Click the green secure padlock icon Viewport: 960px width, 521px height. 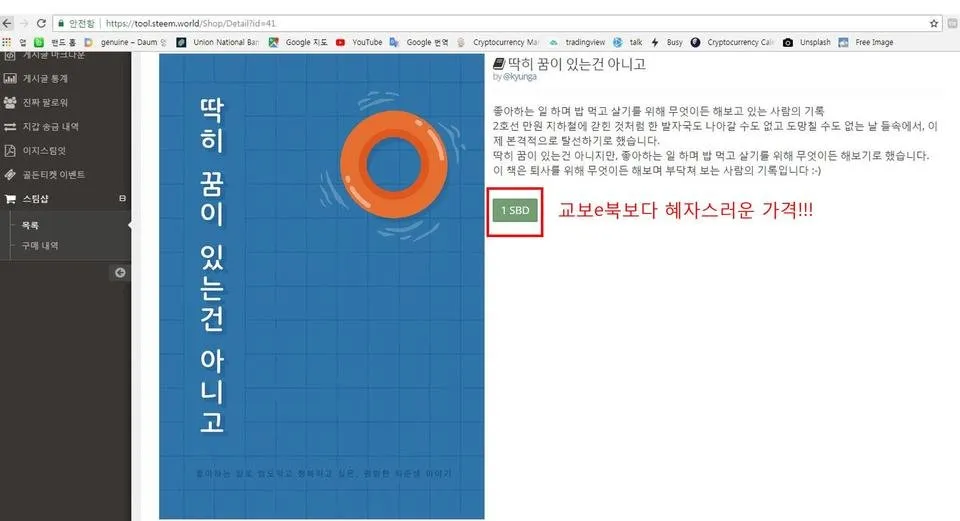pos(61,23)
